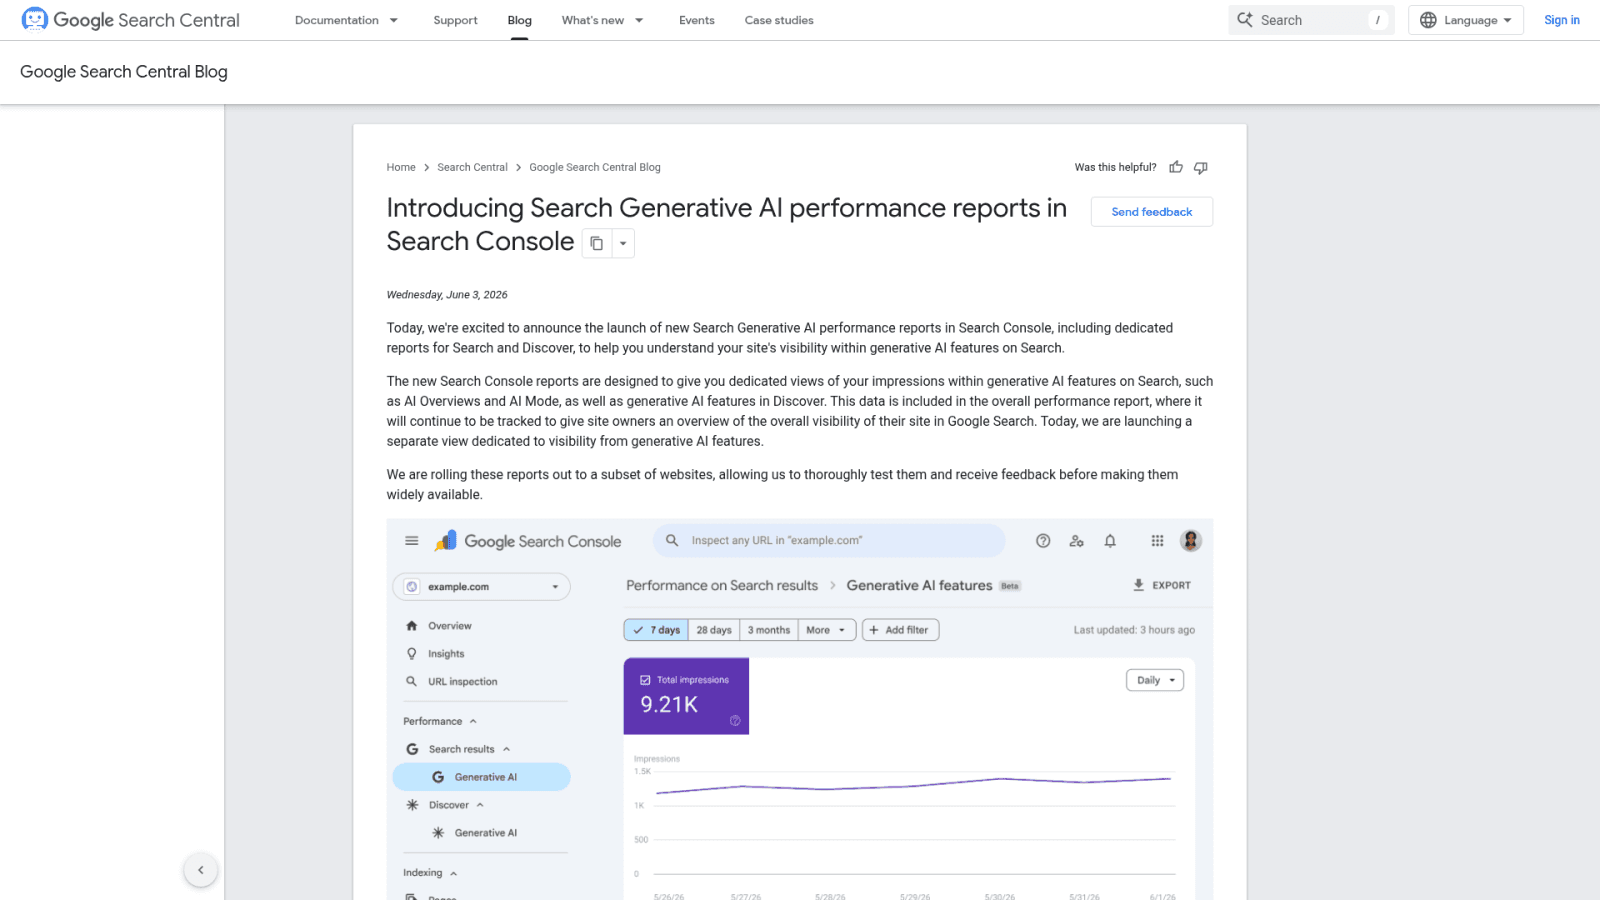Select Generative AI under Search results
1600x900 pixels.
pos(482,777)
